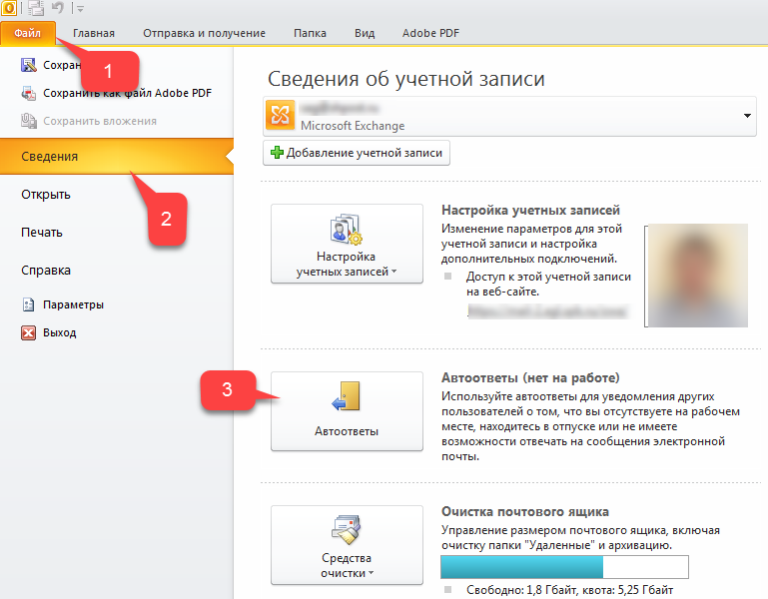The image size is (768, 599).
Task: Select the Папка ribbon tab
Action: (x=310, y=33)
